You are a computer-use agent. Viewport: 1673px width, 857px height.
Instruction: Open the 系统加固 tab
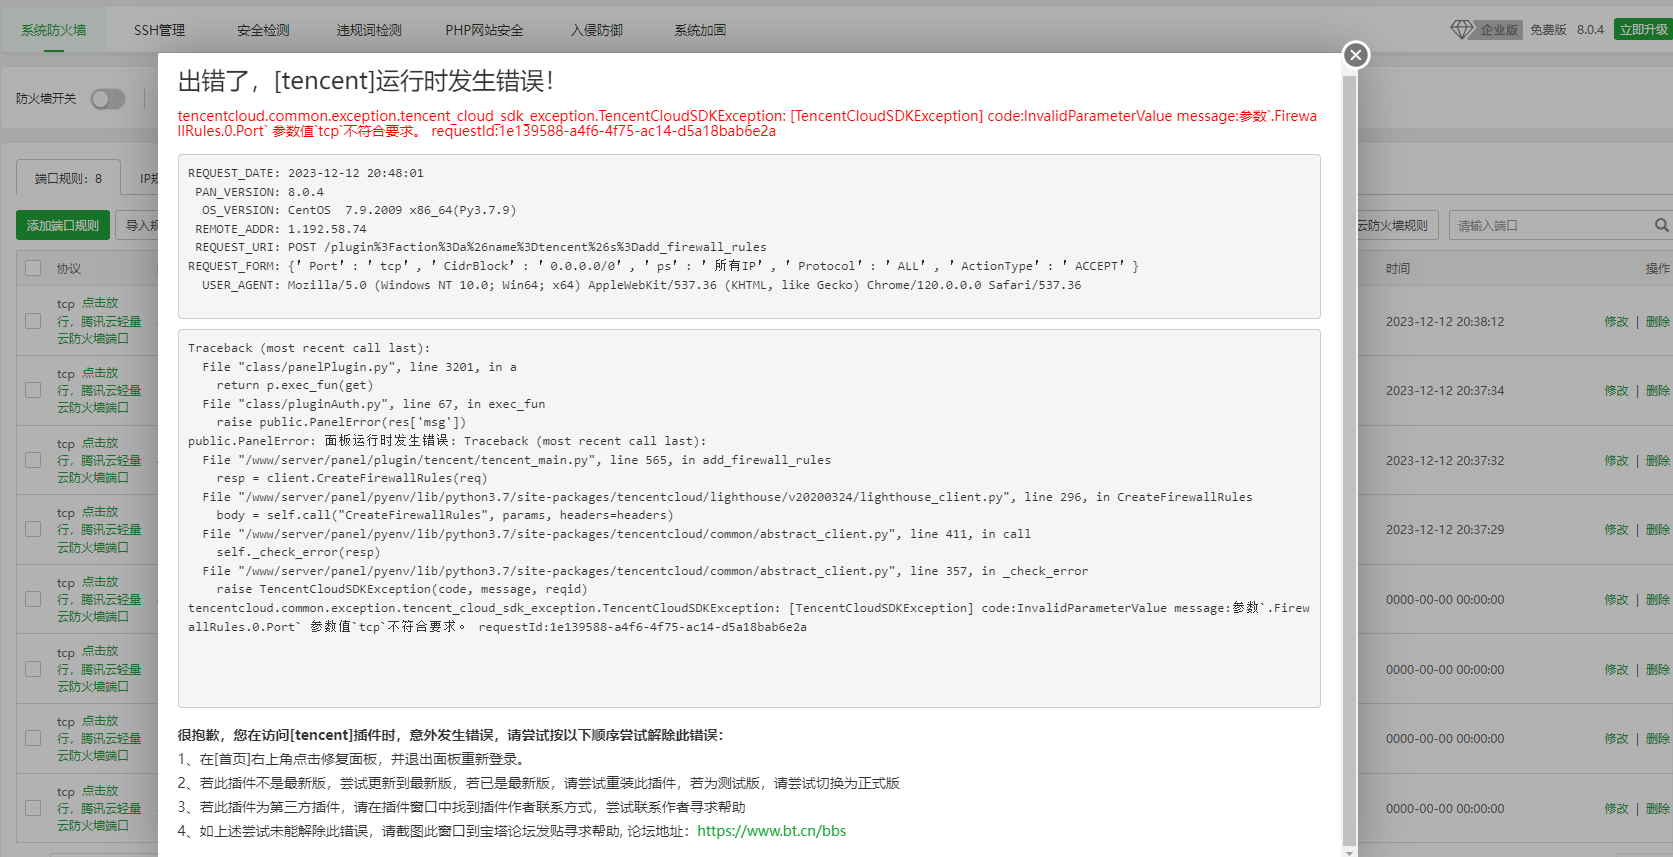[700, 30]
